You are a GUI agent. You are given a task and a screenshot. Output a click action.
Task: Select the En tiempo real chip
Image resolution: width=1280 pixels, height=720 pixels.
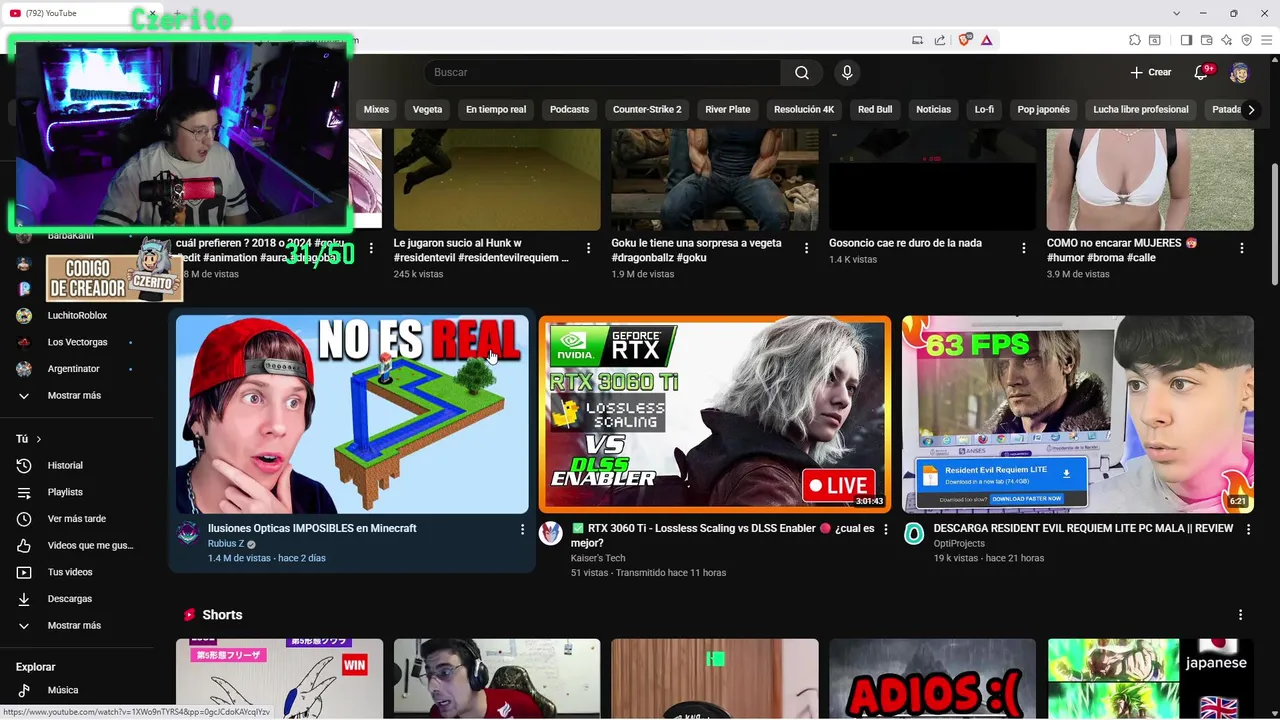tap(496, 110)
